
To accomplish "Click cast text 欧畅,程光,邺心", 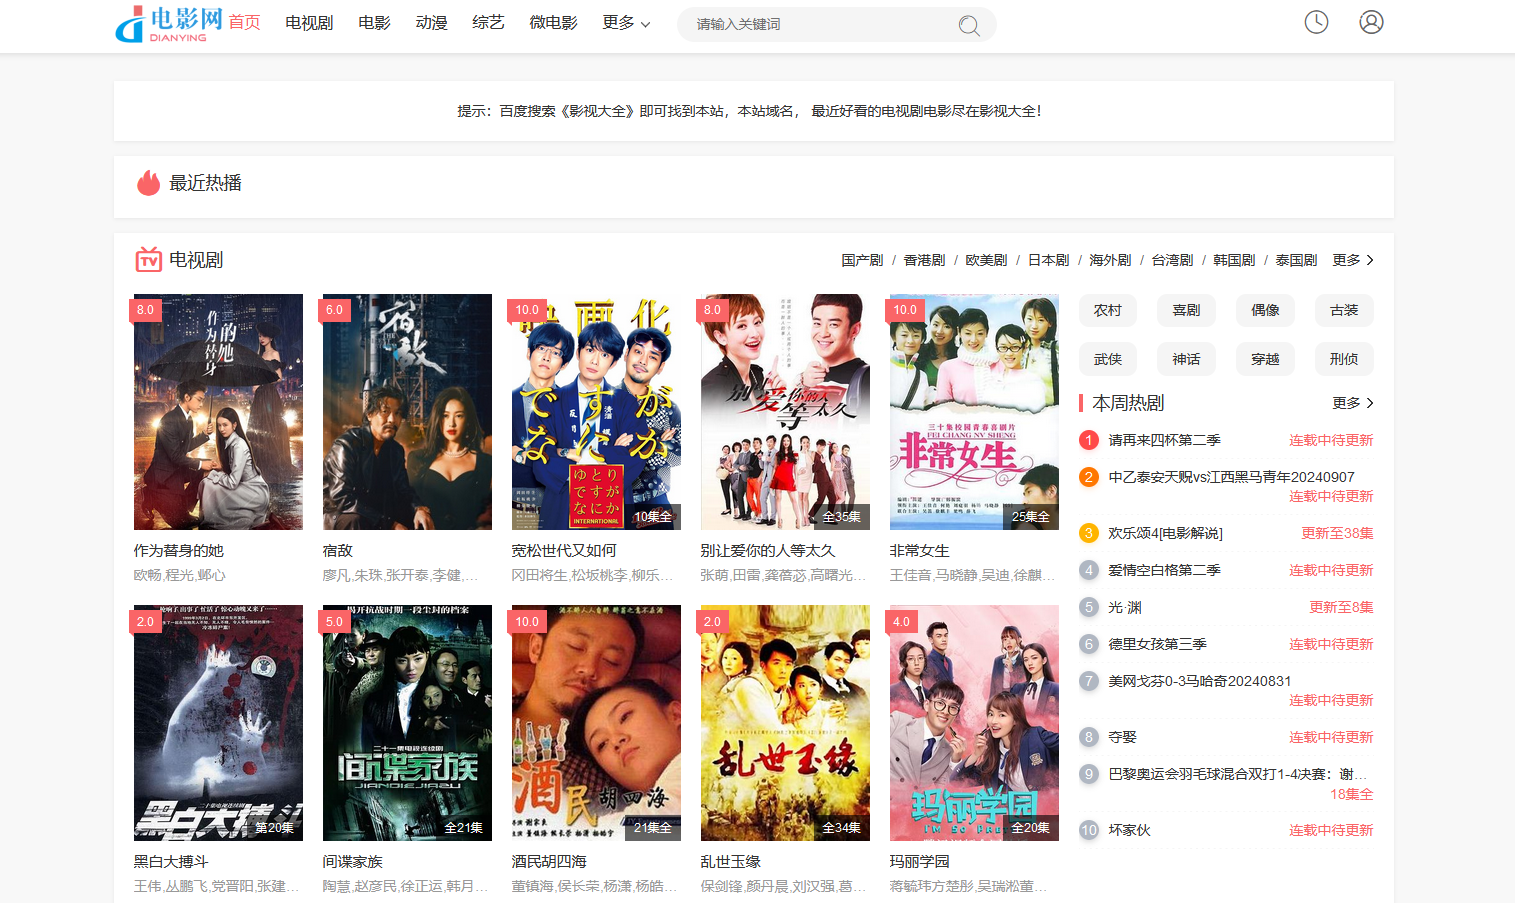I will (180, 575).
